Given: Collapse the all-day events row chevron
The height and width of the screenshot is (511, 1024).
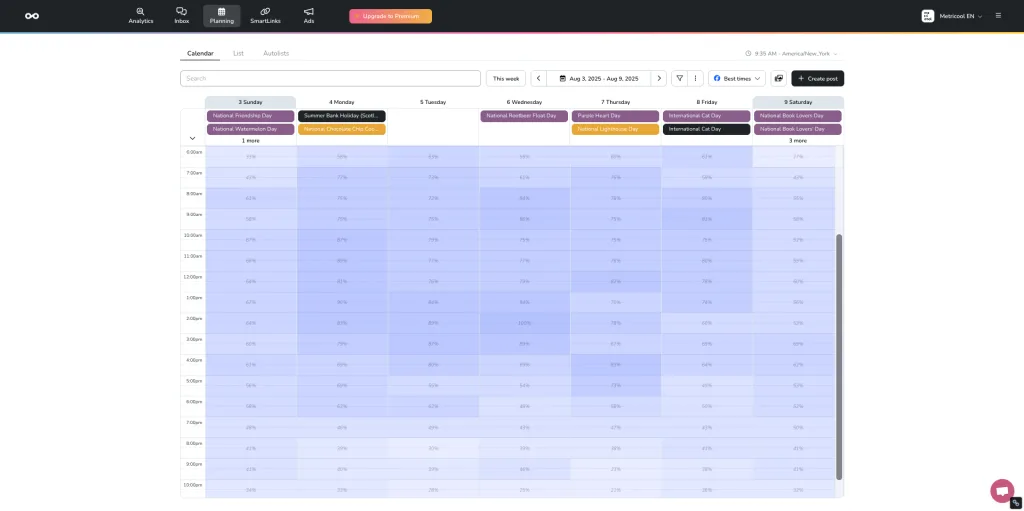Looking at the screenshot, I should click(x=192, y=138).
